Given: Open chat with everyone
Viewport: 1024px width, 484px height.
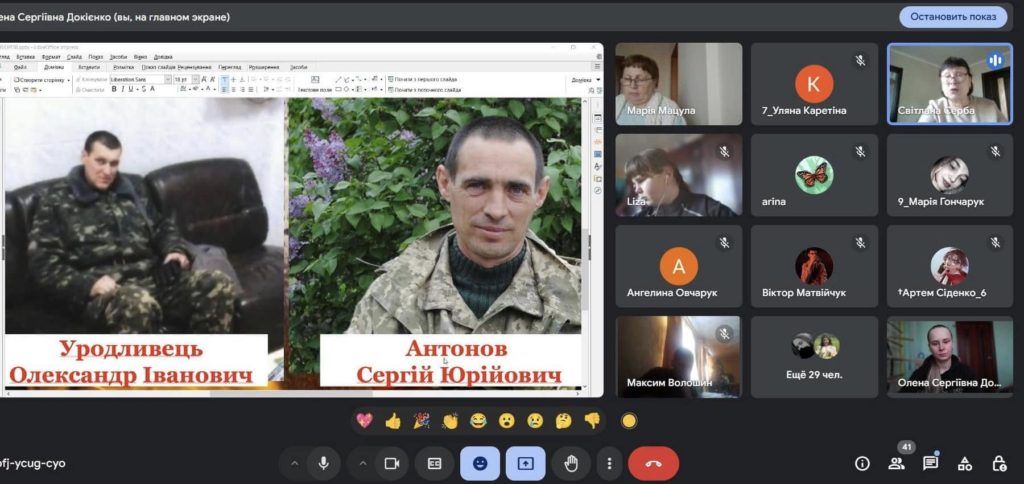Looking at the screenshot, I should [930, 463].
